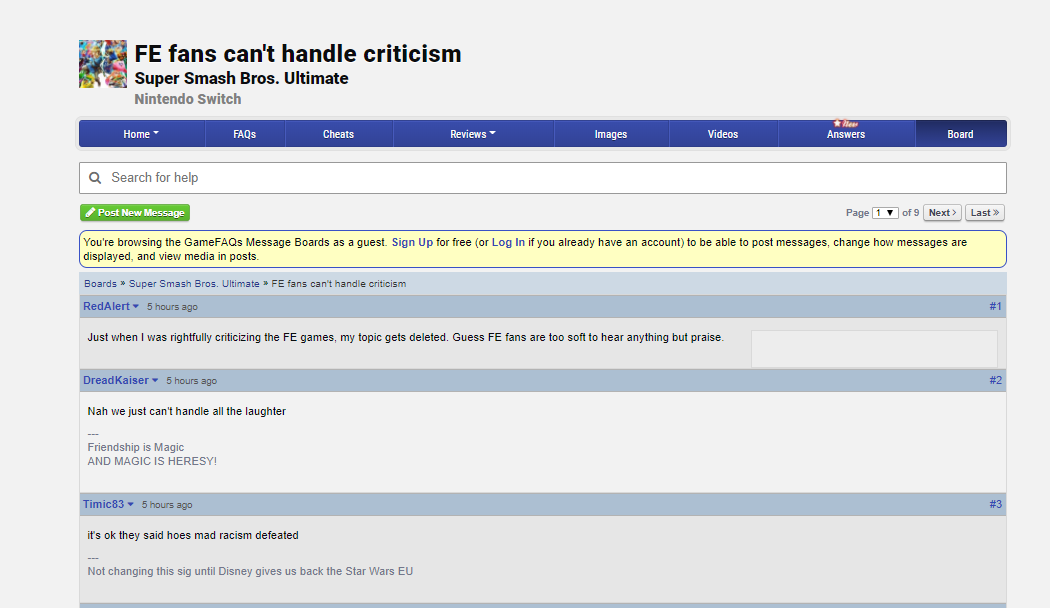Click the empty box beside RedAlert's post
Viewport: 1050px width, 608px height.
click(874, 348)
